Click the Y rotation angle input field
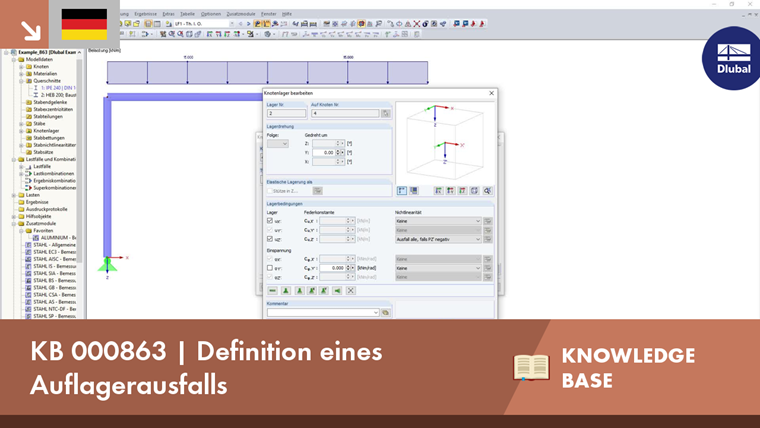This screenshot has height=428, width=760. (324, 153)
